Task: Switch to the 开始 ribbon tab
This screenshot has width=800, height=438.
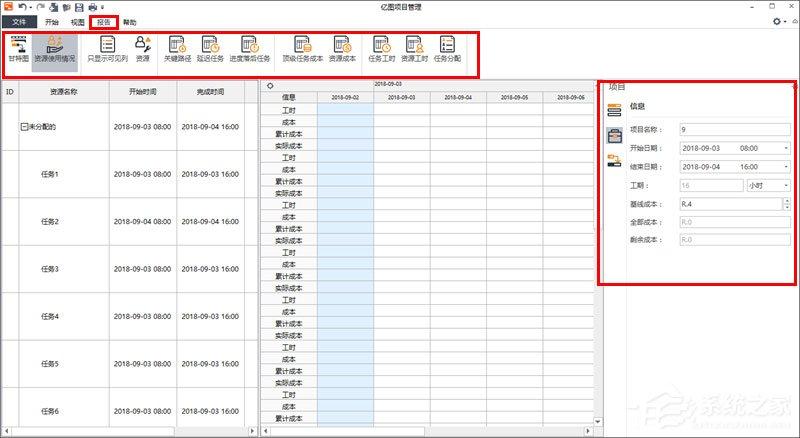Action: coord(52,22)
